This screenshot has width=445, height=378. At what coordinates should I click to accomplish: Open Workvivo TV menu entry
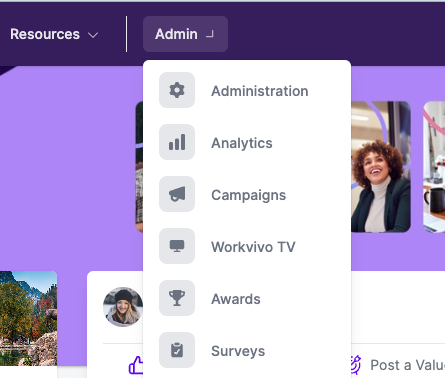(247, 246)
